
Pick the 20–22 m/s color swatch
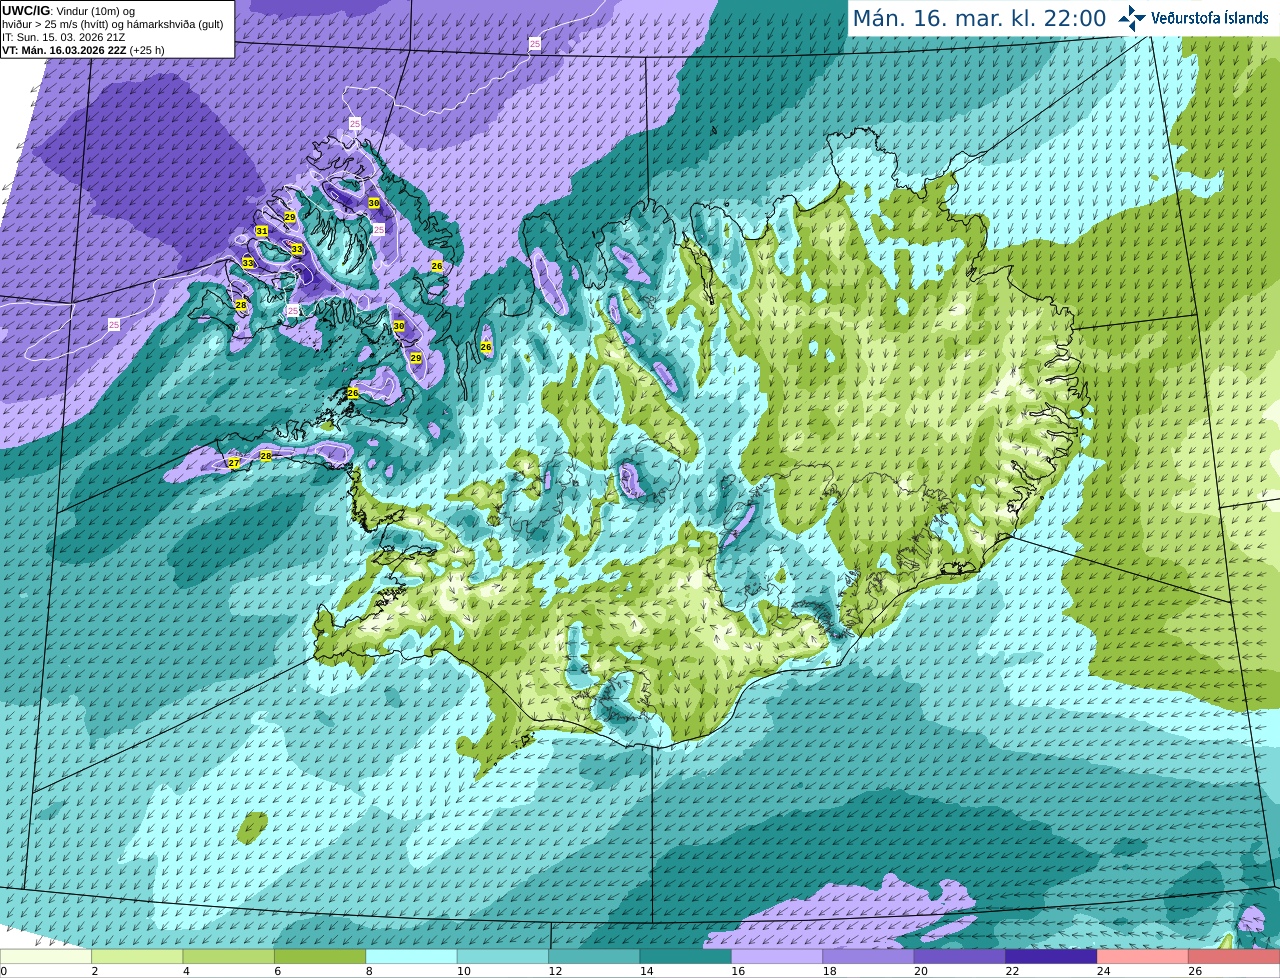pyautogui.click(x=960, y=956)
